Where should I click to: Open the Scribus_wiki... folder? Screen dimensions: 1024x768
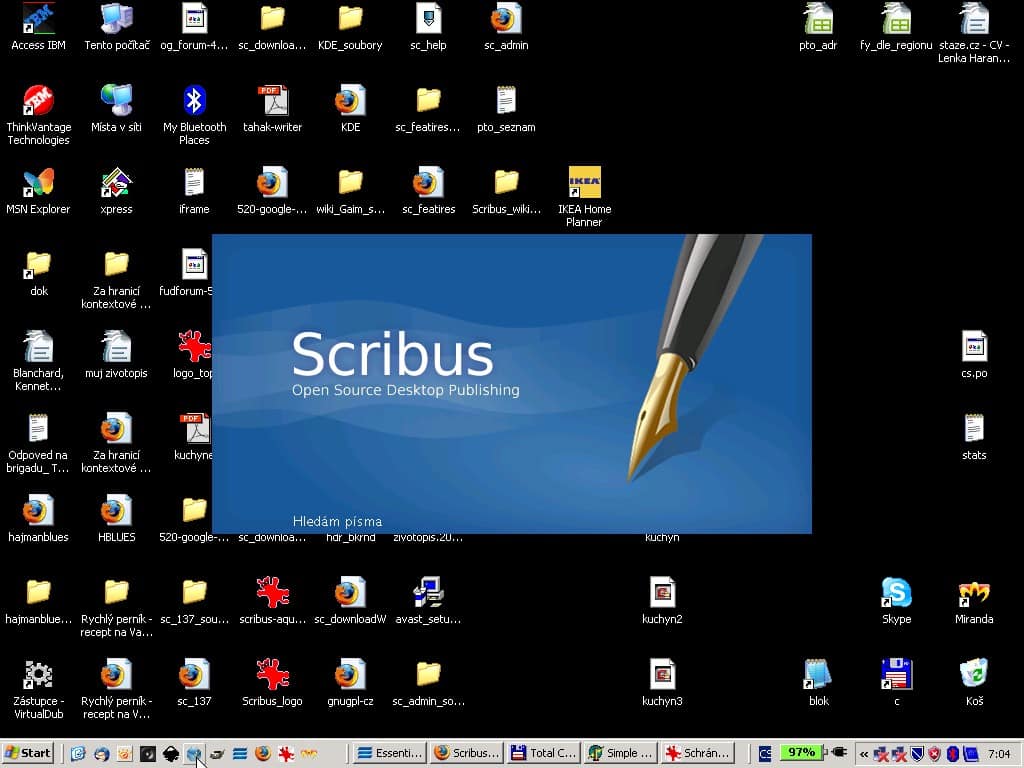(x=506, y=190)
